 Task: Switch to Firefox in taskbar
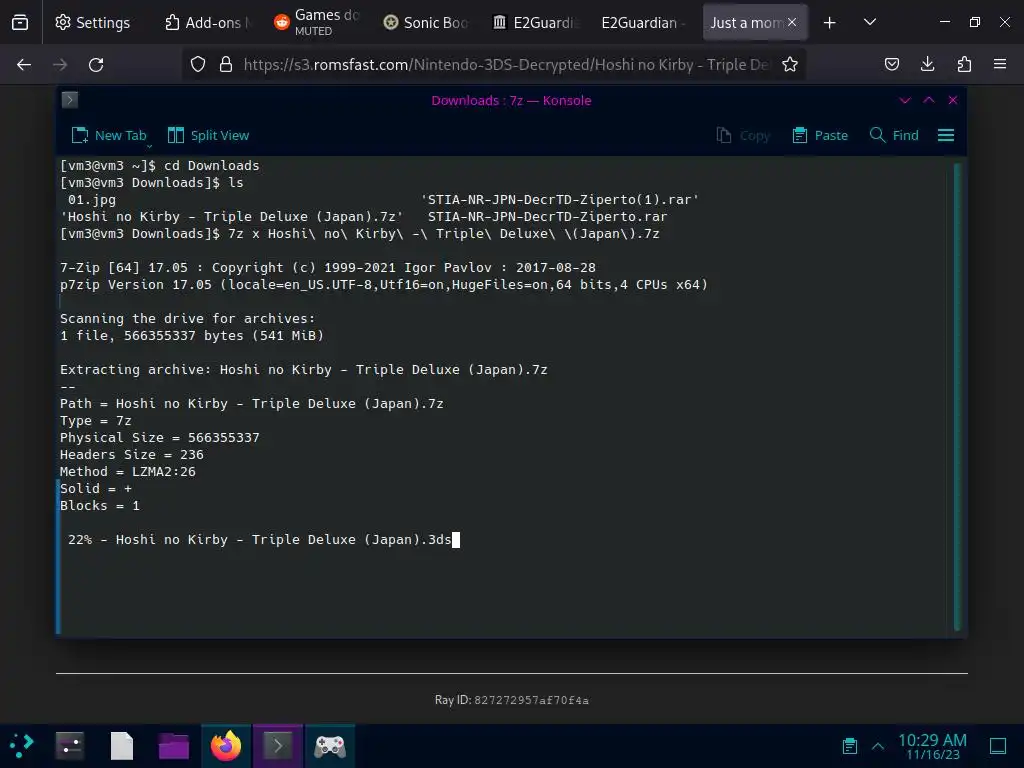point(226,746)
